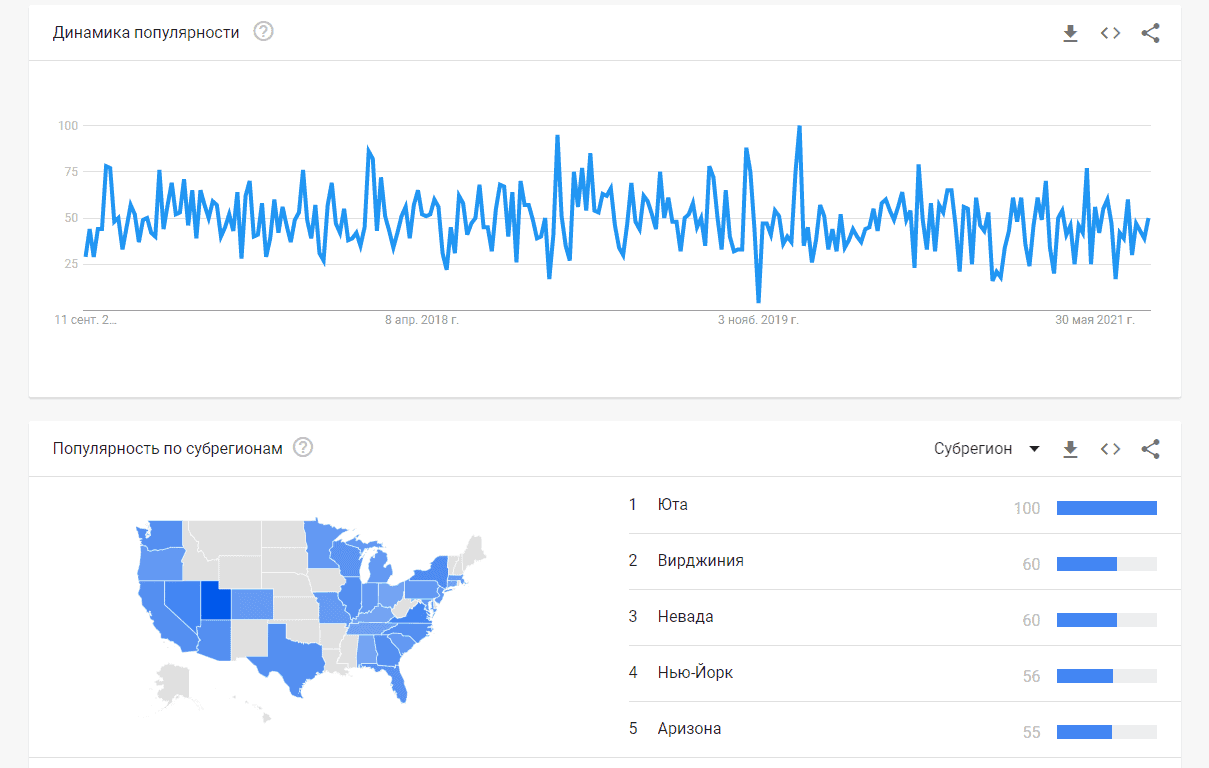Open embed code for subregion popularity
This screenshot has width=1209, height=768.
coord(1110,449)
